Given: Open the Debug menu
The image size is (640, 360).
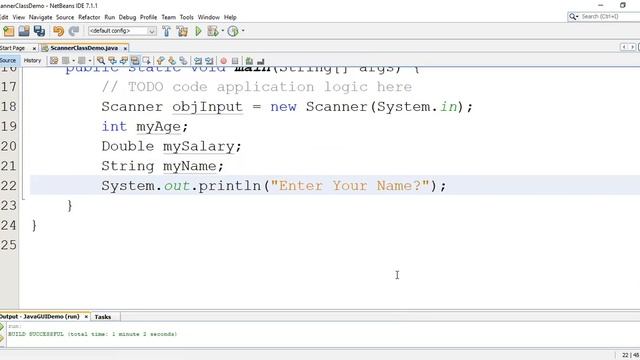Looking at the screenshot, I should (x=127, y=17).
